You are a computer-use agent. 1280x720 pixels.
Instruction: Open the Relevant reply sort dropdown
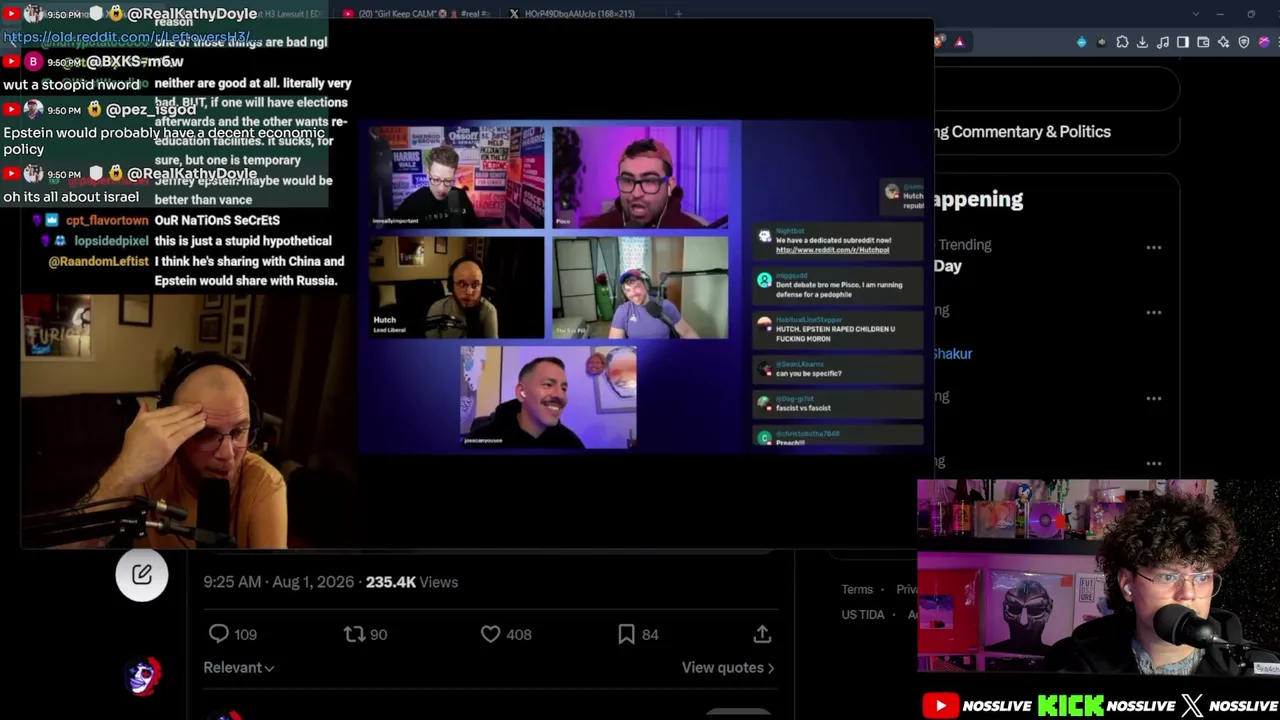click(239, 668)
